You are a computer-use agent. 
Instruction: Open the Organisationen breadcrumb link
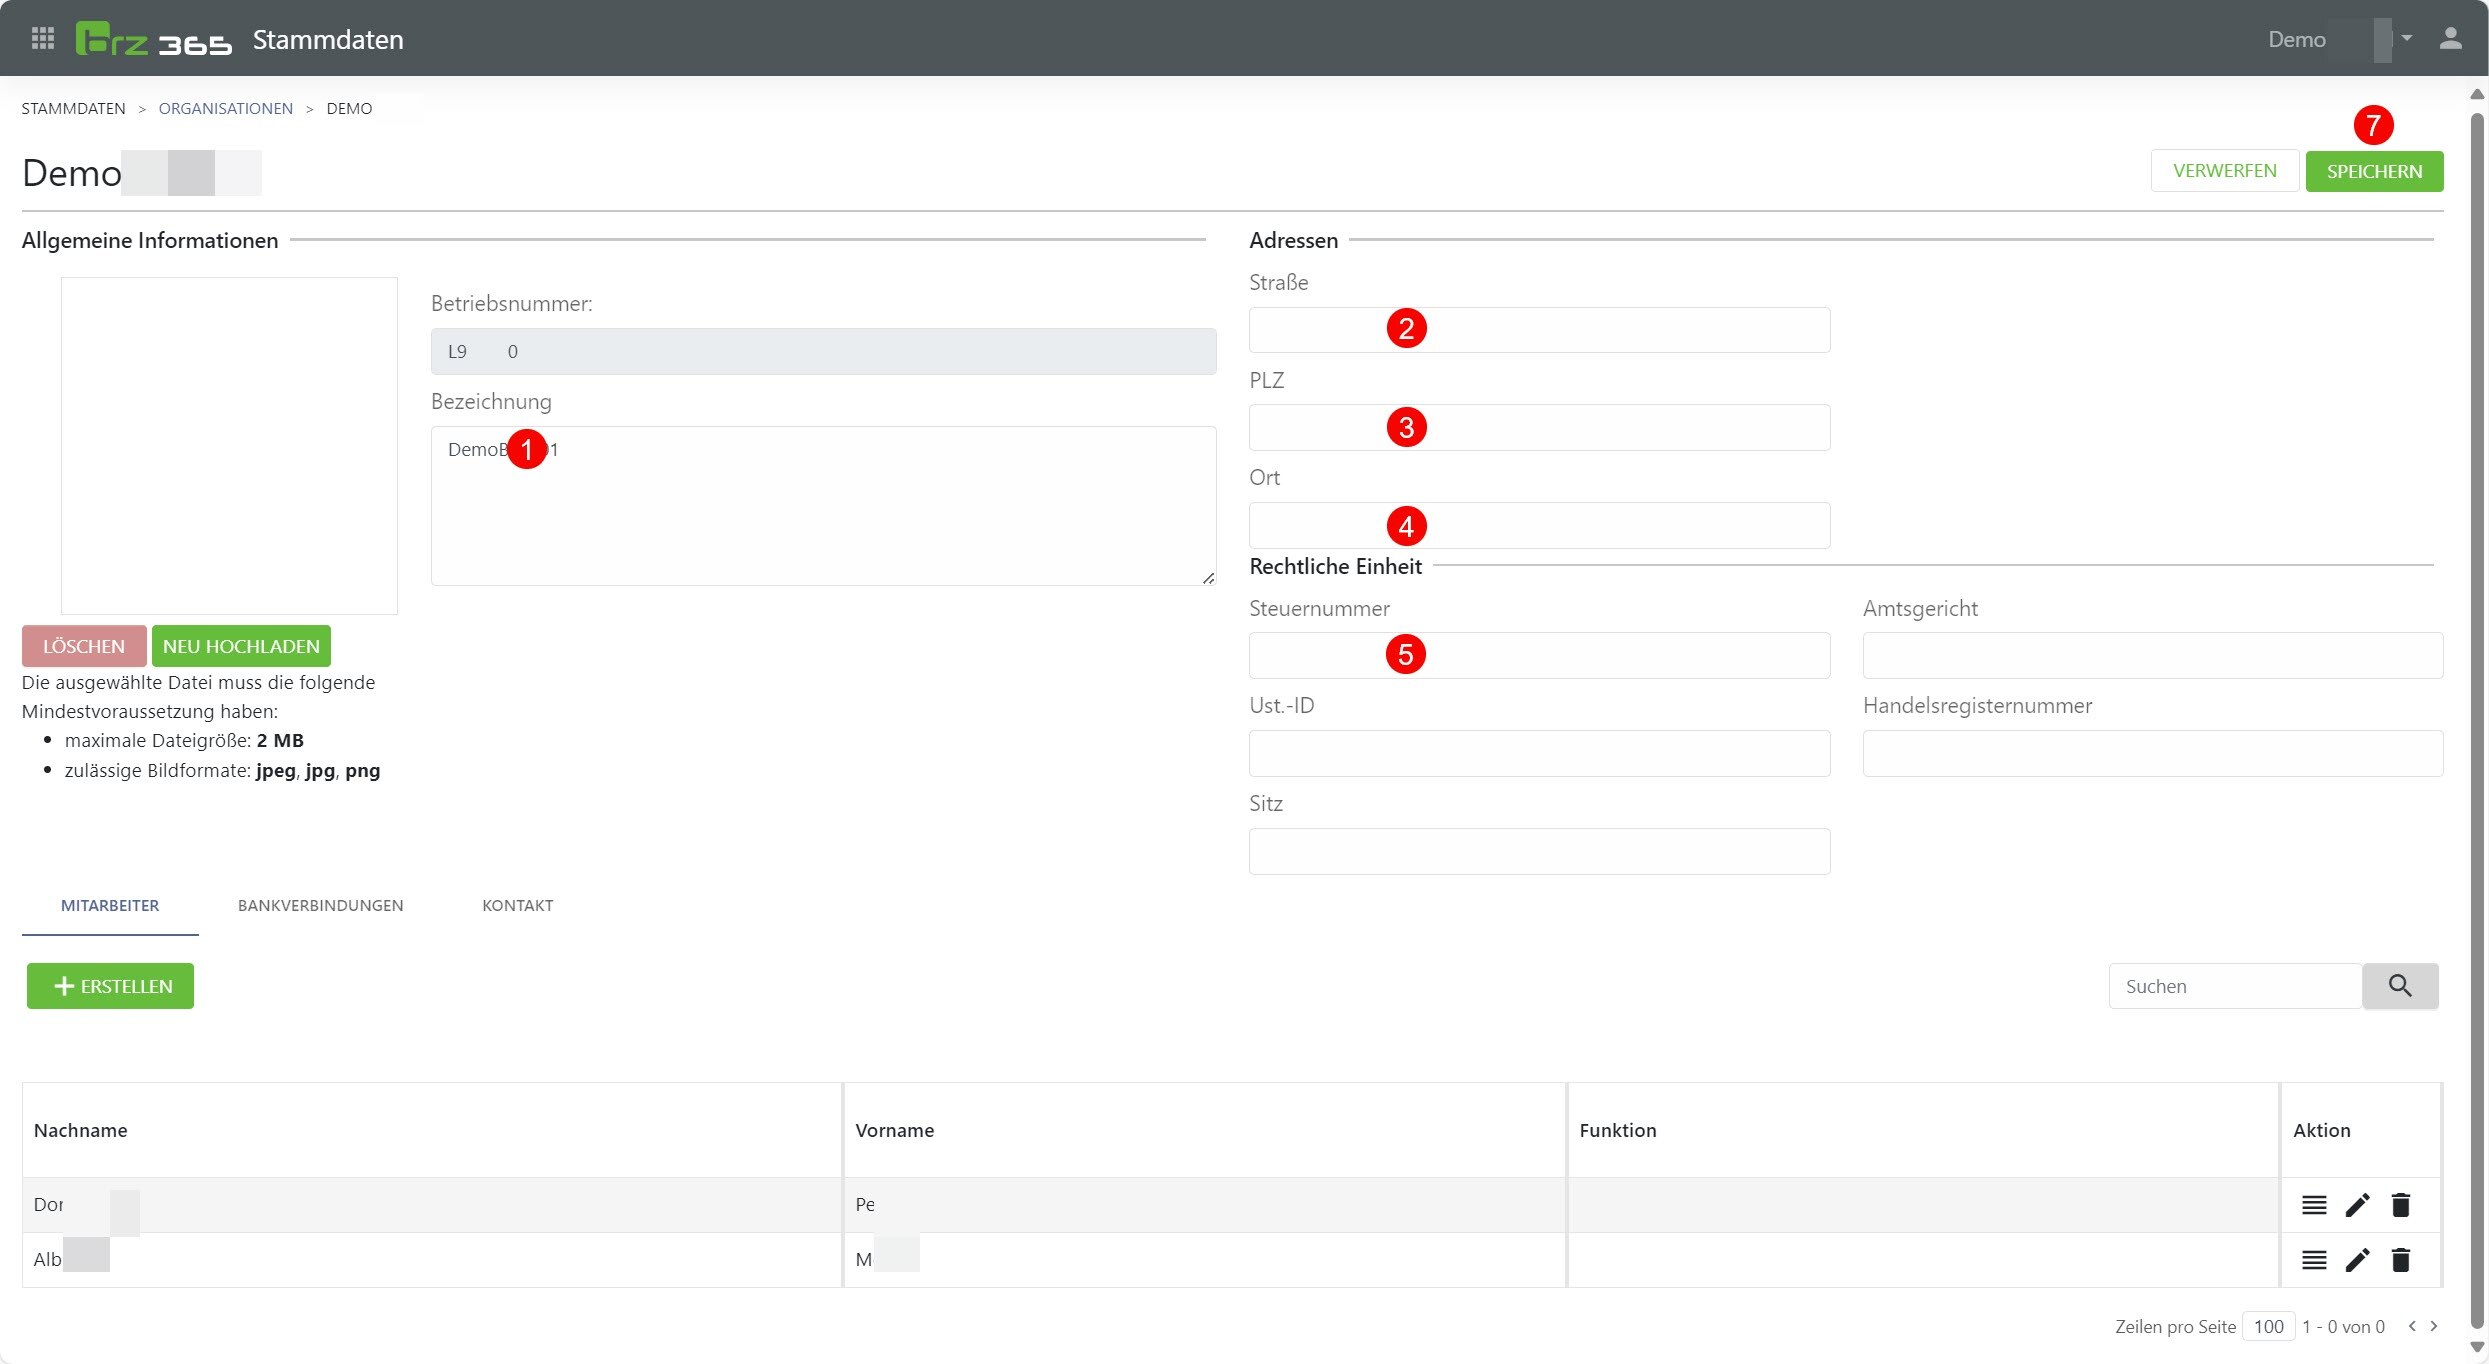(226, 108)
